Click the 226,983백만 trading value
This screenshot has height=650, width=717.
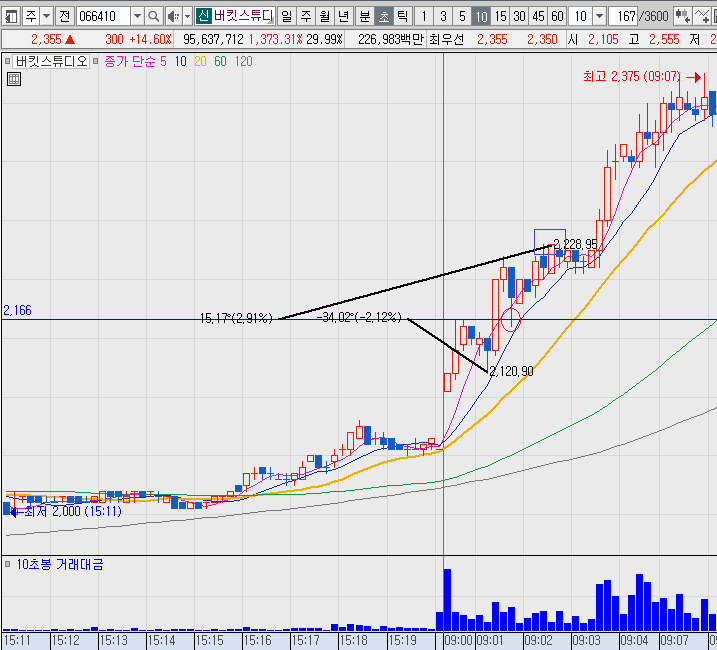391,39
